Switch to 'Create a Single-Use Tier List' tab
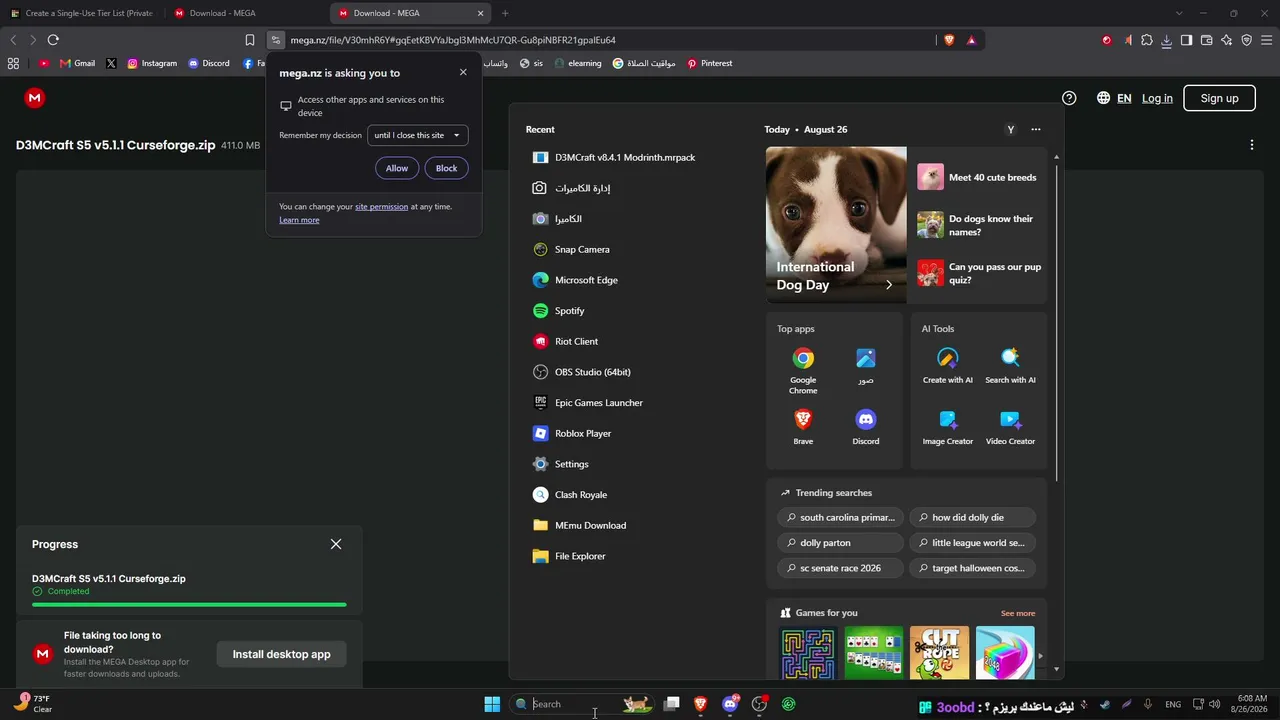This screenshot has height=720, width=1280. pyautogui.click(x=82, y=13)
